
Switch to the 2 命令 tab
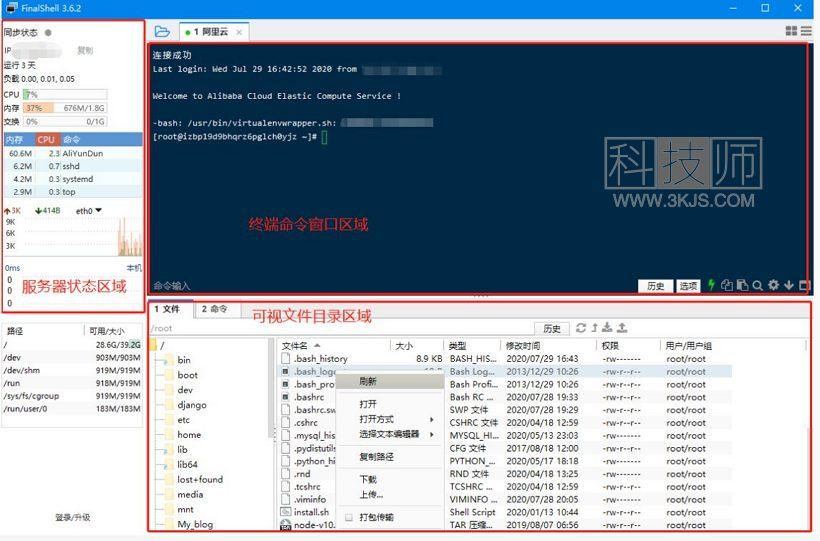pos(215,309)
